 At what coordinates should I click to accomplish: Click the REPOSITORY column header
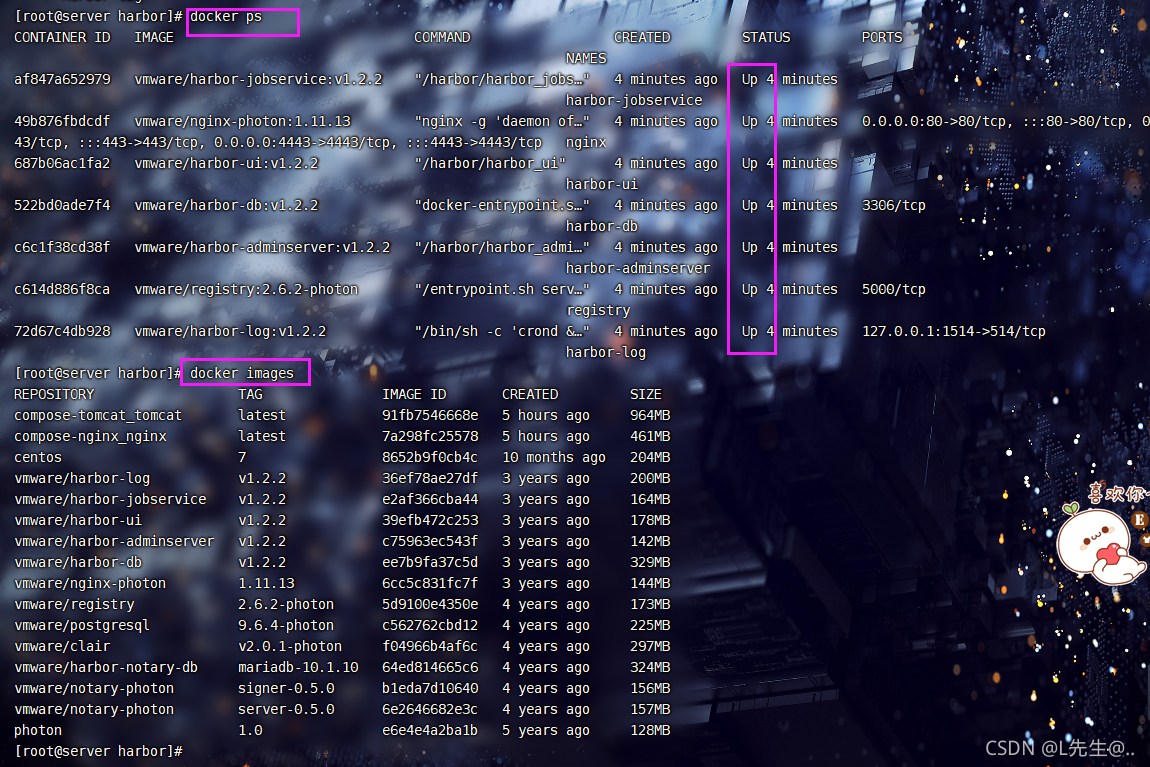(x=54, y=394)
